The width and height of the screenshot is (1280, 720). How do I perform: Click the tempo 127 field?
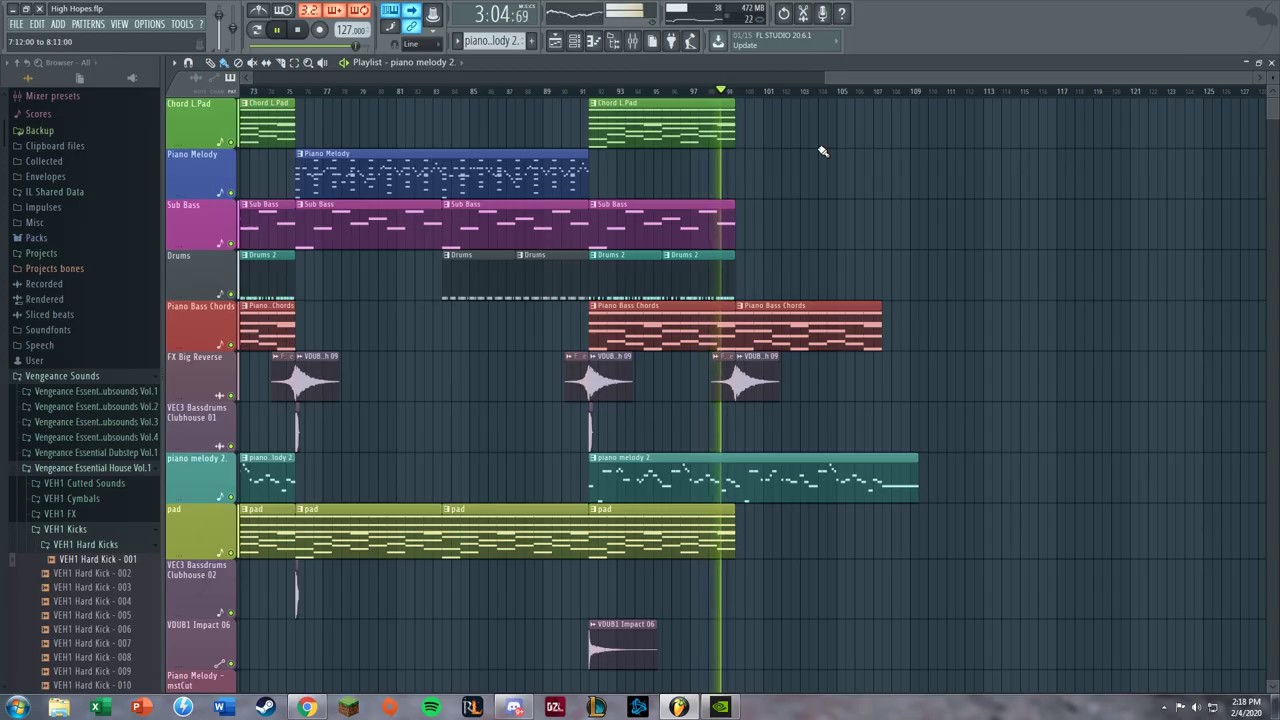[352, 30]
